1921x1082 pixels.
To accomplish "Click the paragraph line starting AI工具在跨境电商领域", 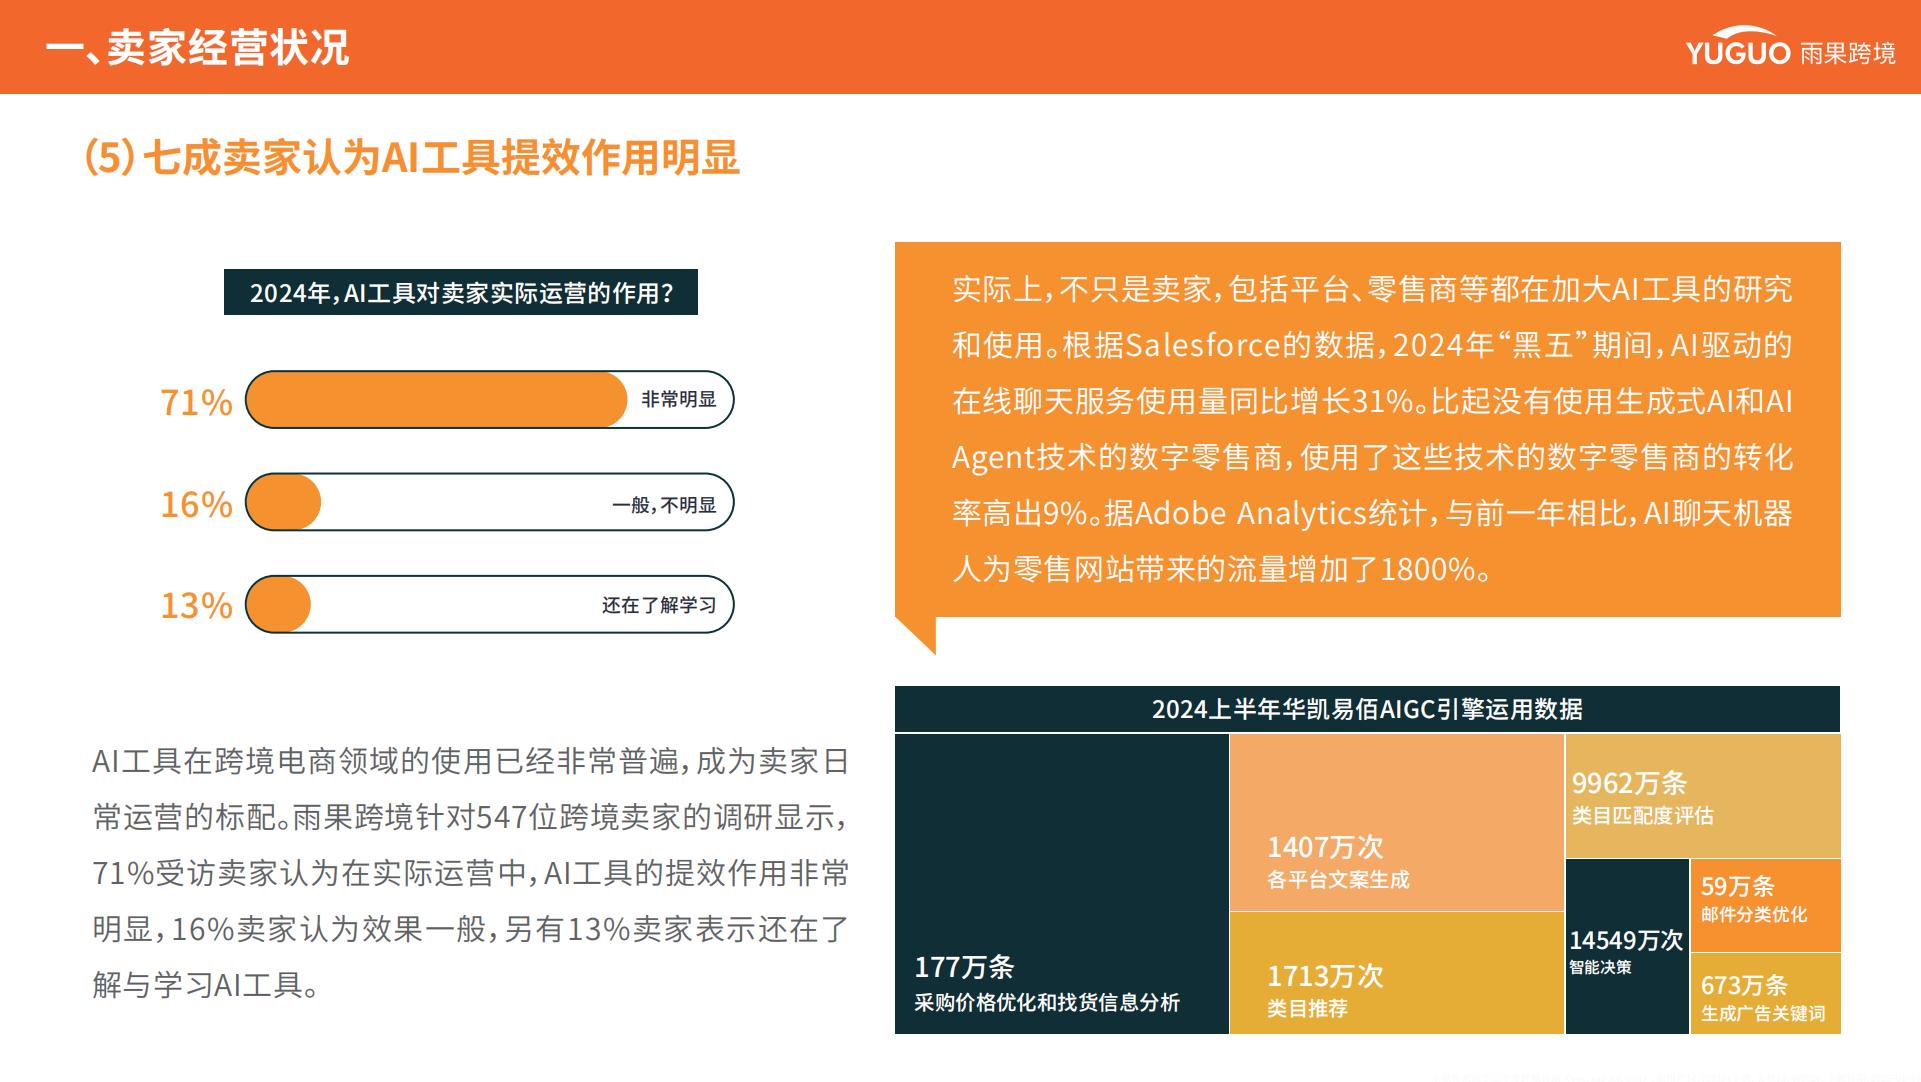I will click(x=471, y=761).
